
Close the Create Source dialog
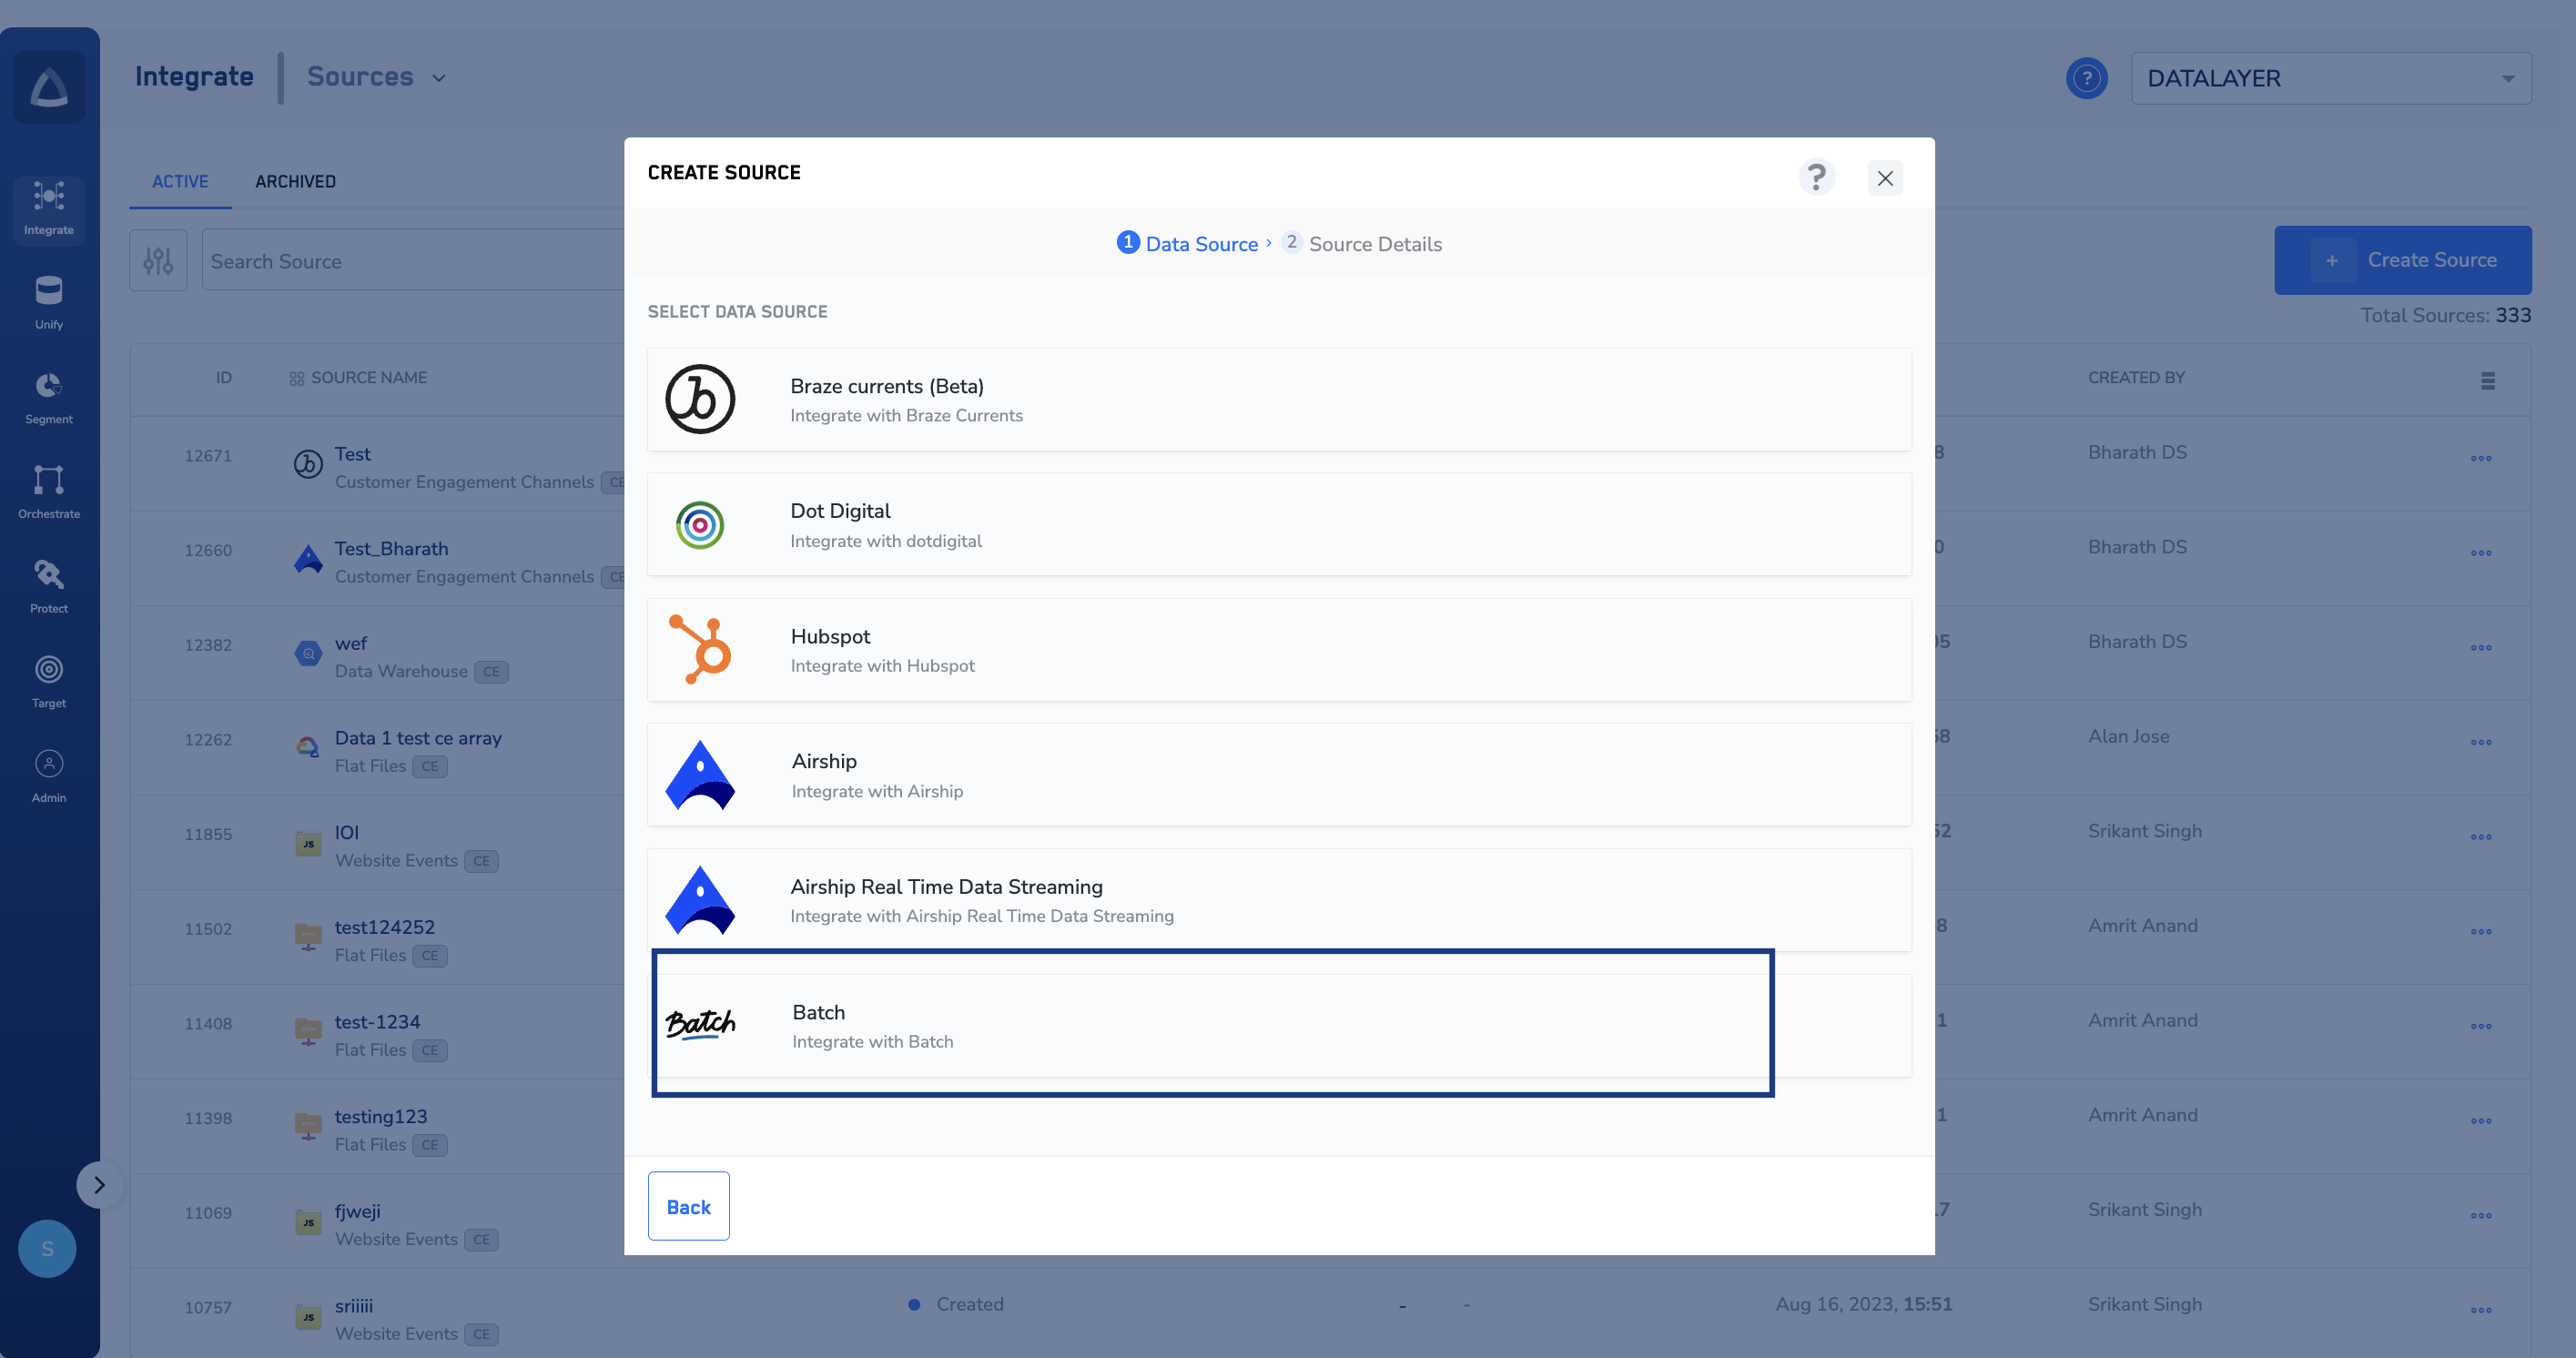1884,178
